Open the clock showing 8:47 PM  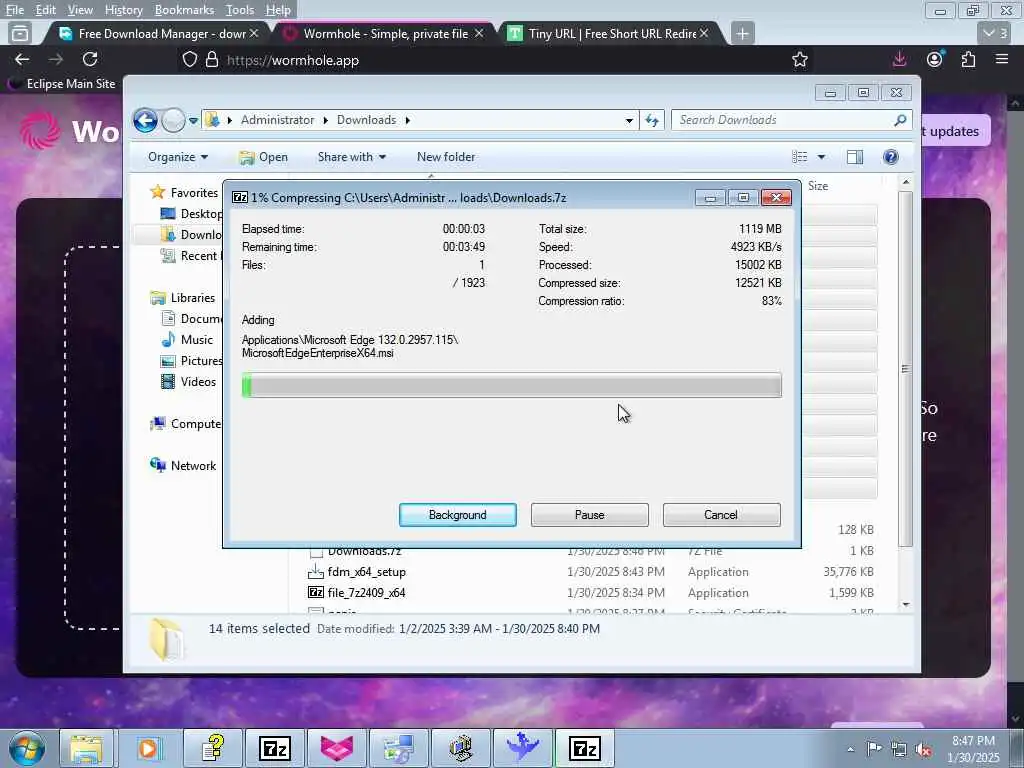coord(973,749)
